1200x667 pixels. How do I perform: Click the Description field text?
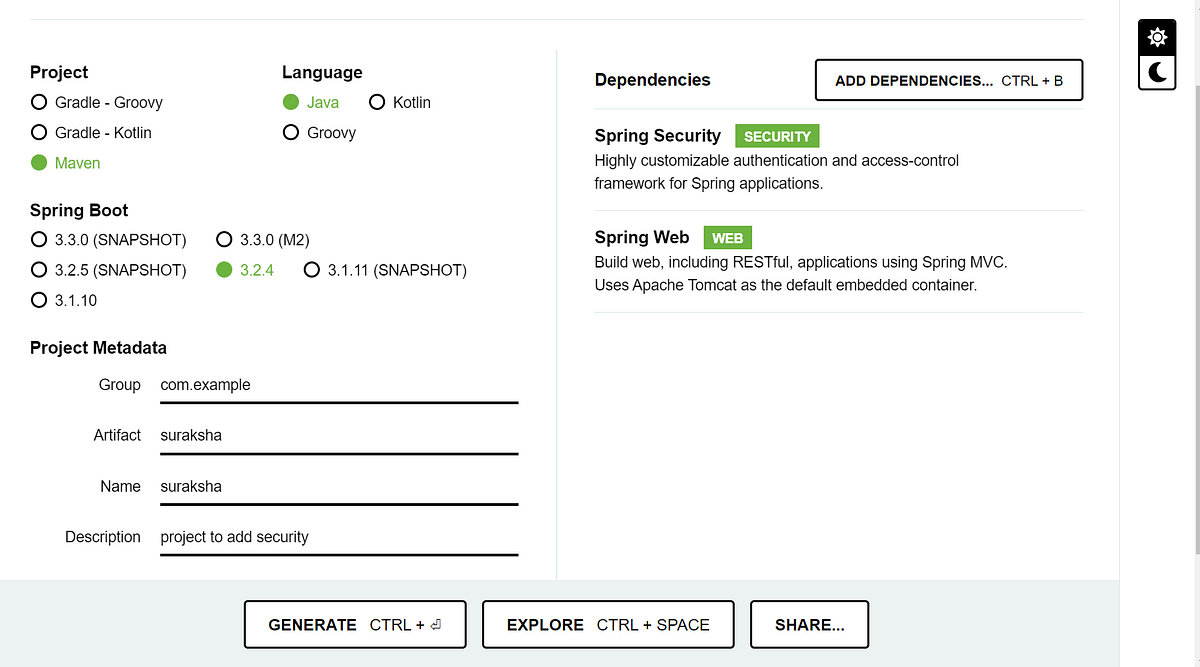point(339,538)
